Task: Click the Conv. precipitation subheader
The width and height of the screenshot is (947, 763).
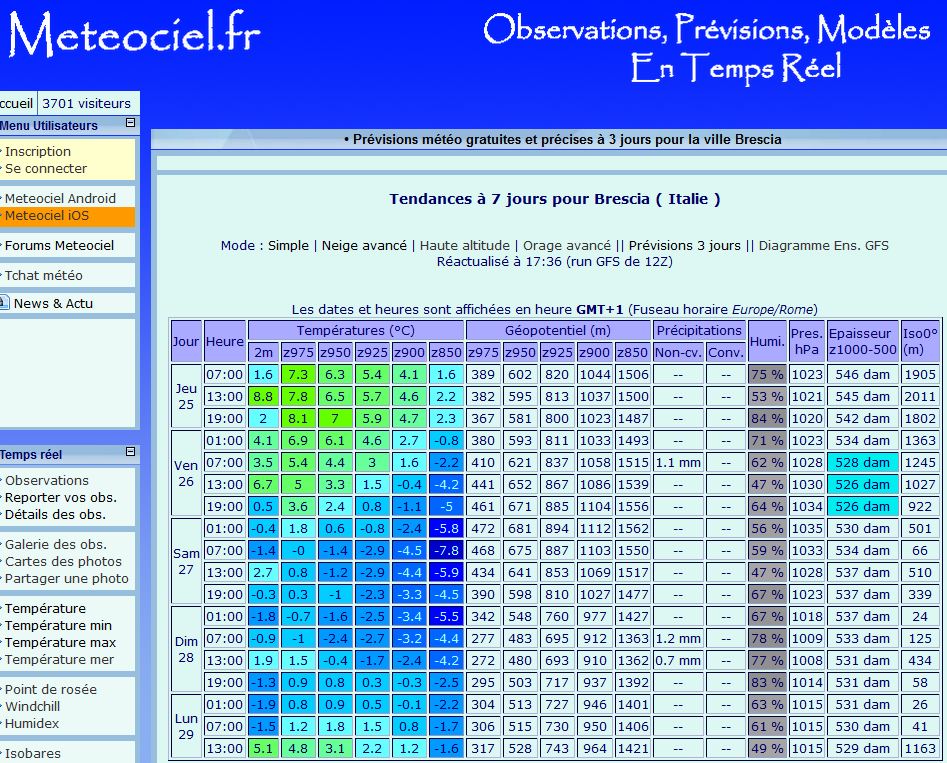Action: (x=726, y=352)
